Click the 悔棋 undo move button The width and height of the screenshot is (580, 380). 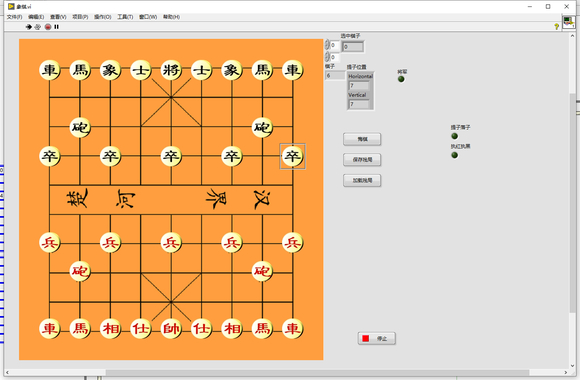(362, 139)
